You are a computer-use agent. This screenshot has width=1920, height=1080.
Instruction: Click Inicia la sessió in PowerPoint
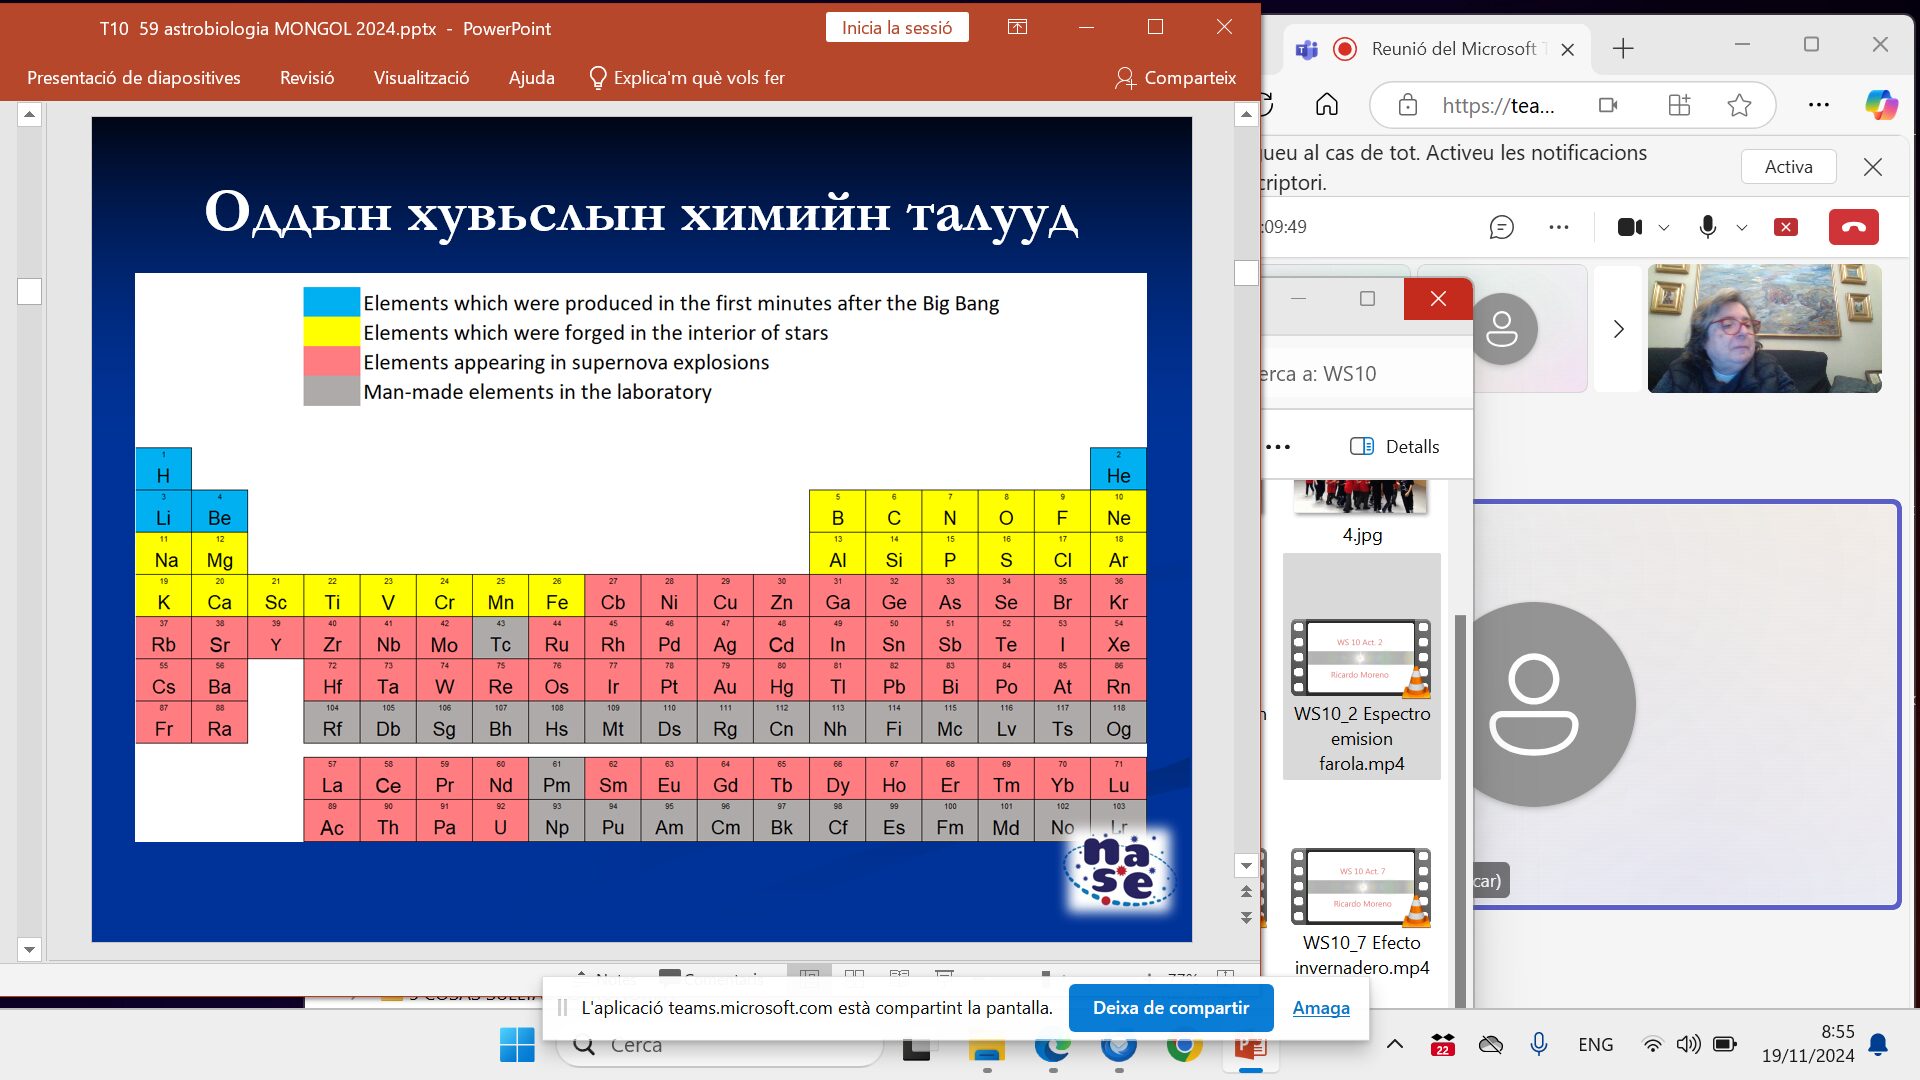(x=897, y=28)
